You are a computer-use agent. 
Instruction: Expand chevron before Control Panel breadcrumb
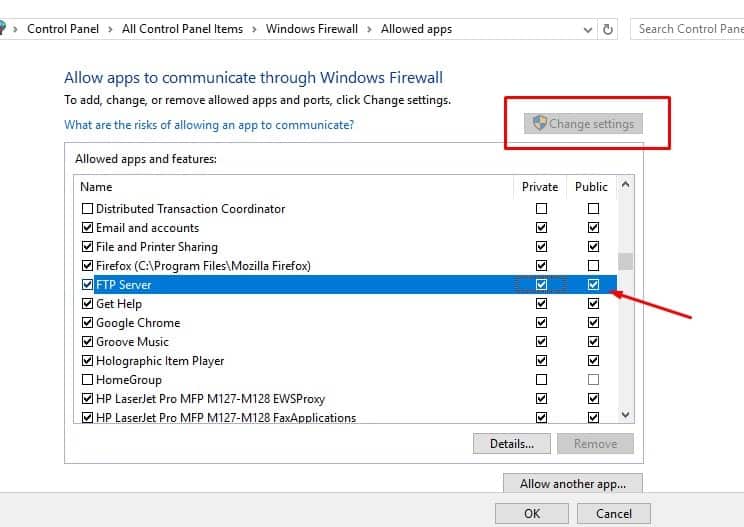(15, 29)
